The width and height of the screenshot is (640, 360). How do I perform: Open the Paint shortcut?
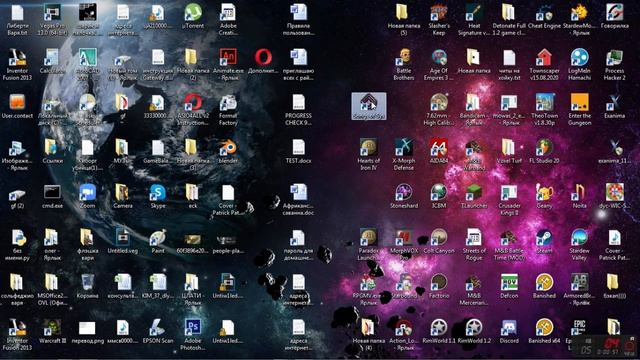(158, 241)
